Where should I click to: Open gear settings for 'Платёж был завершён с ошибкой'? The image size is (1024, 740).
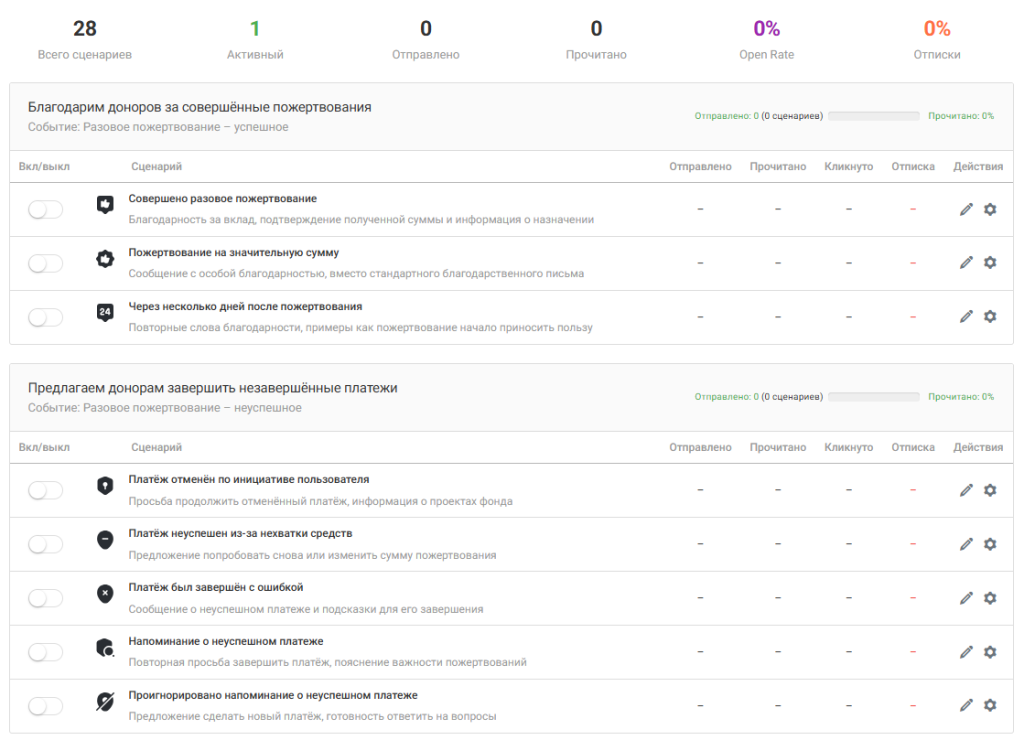tap(990, 598)
